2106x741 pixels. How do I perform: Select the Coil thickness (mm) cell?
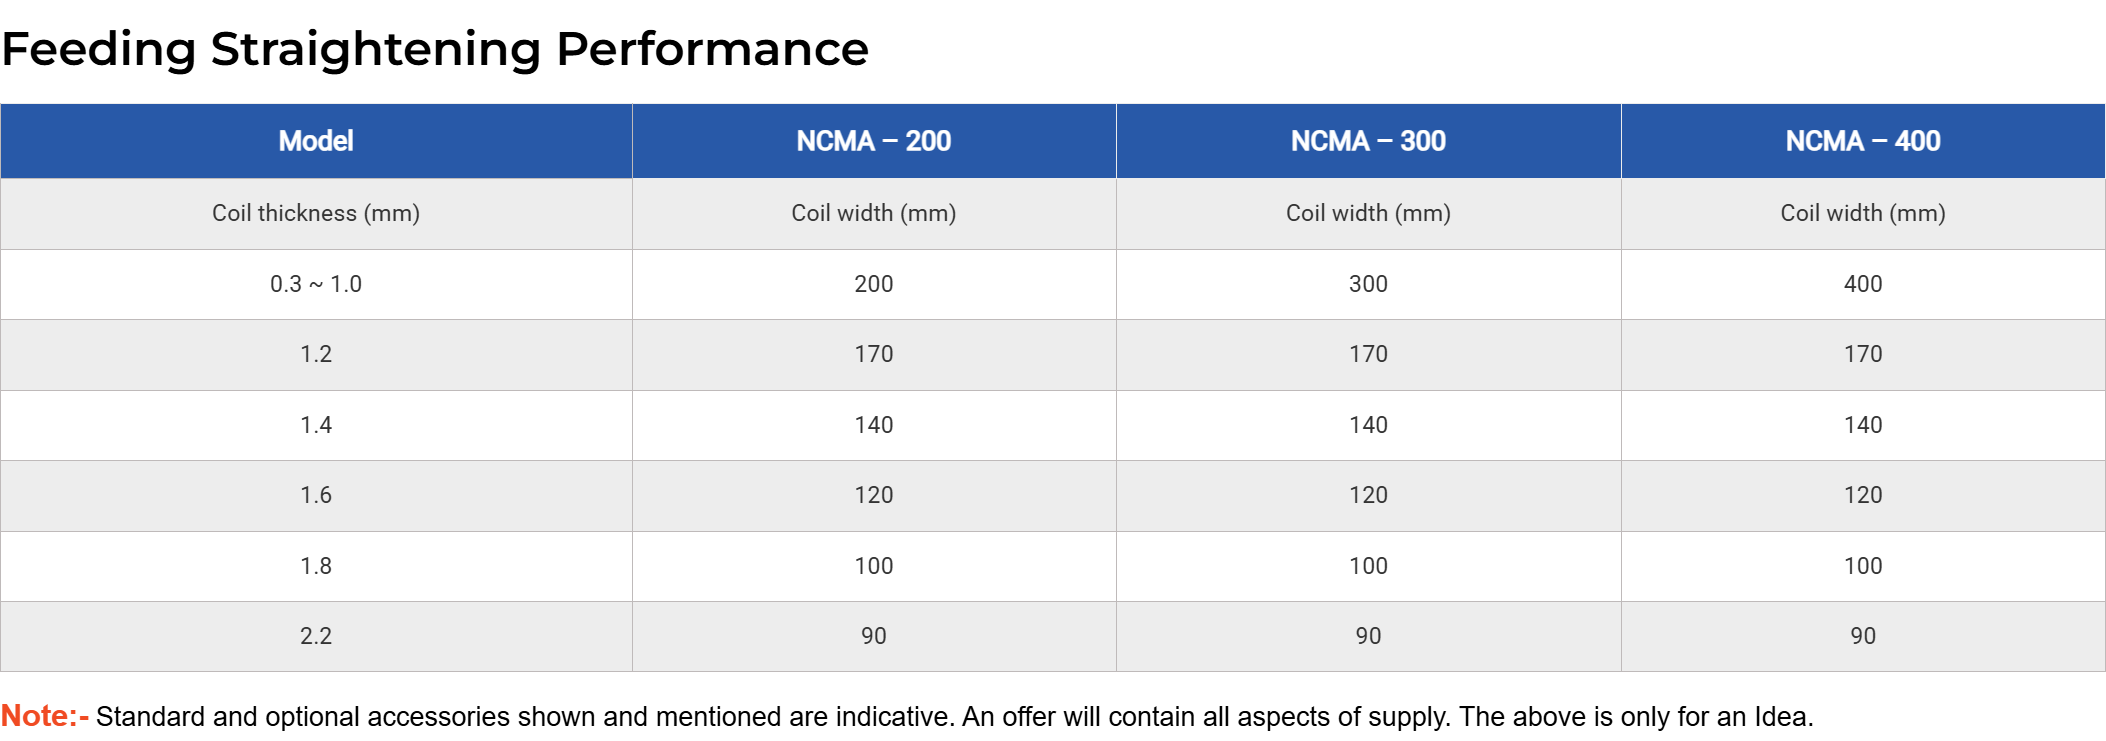(x=316, y=213)
